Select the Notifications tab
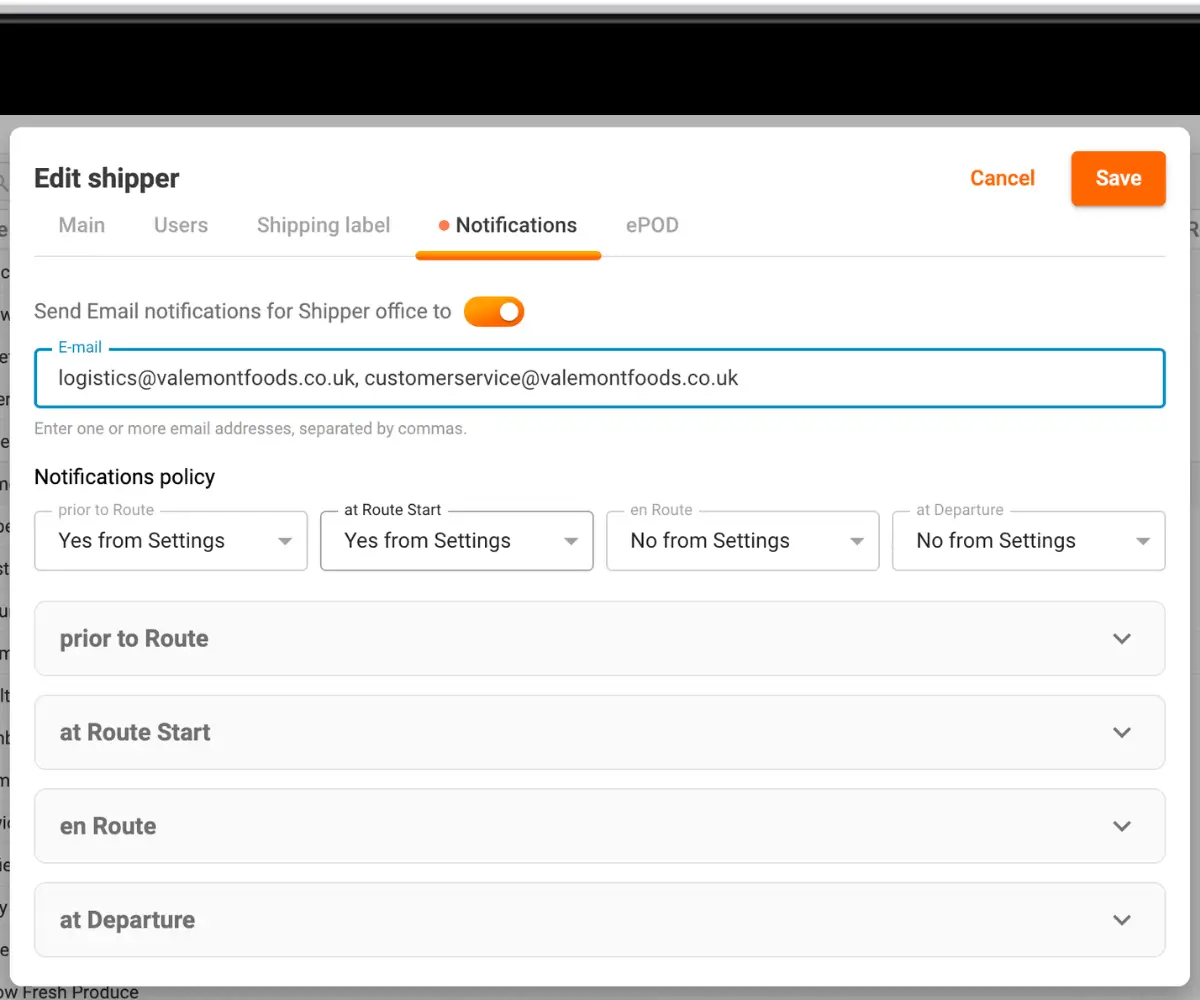The image size is (1200, 1000). click(x=508, y=225)
